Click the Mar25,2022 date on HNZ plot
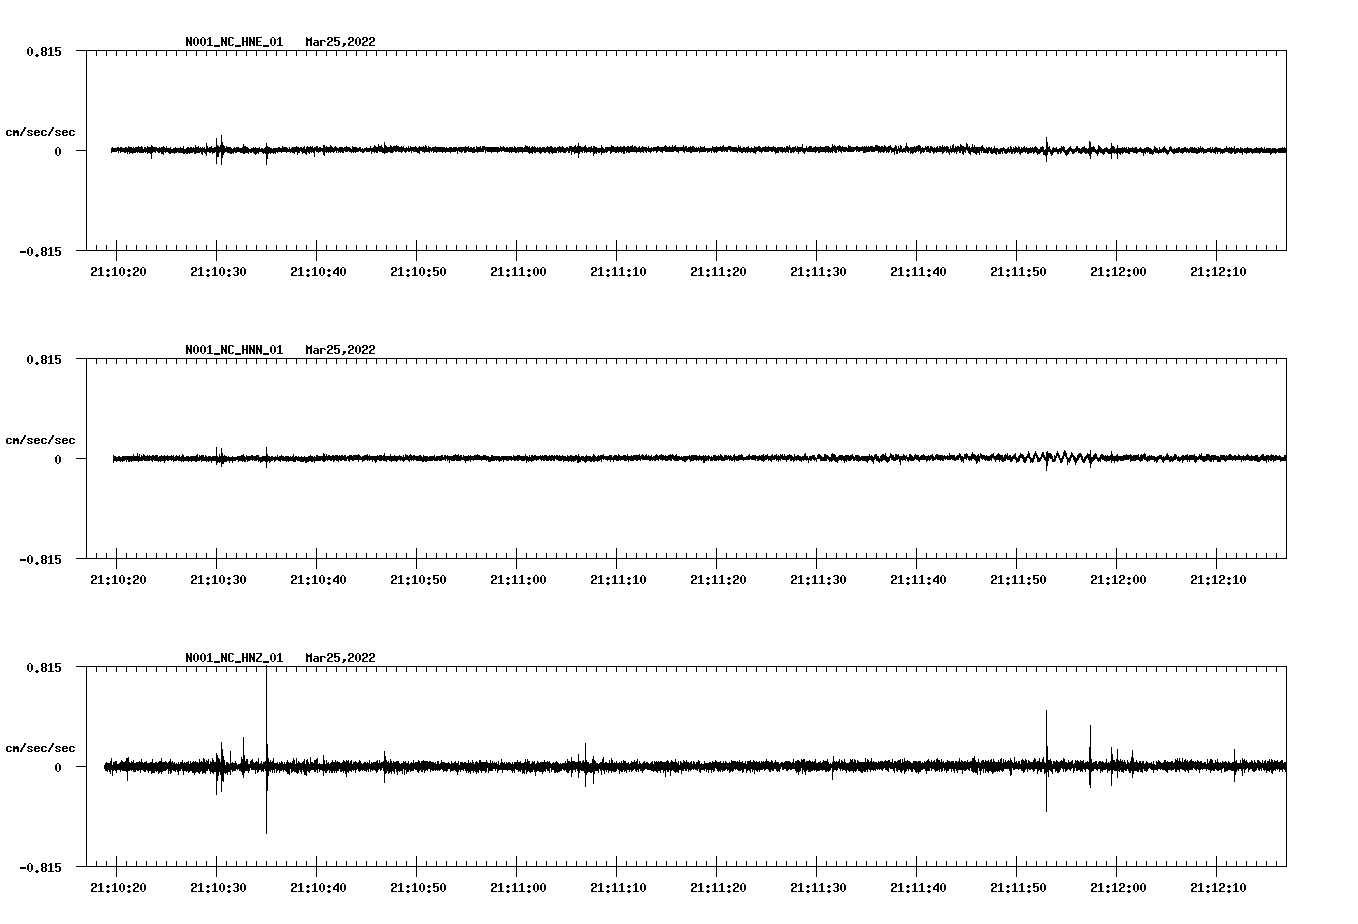This screenshot has width=1358, height=924. [340, 658]
